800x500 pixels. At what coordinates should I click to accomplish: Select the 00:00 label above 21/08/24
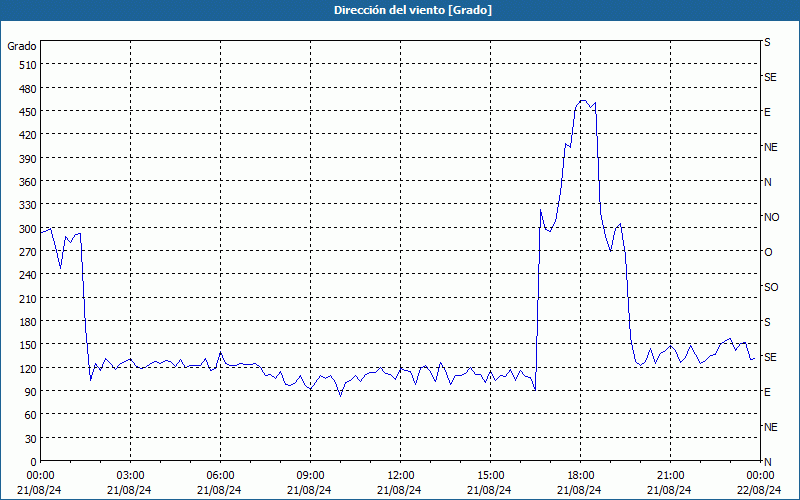coord(40,476)
